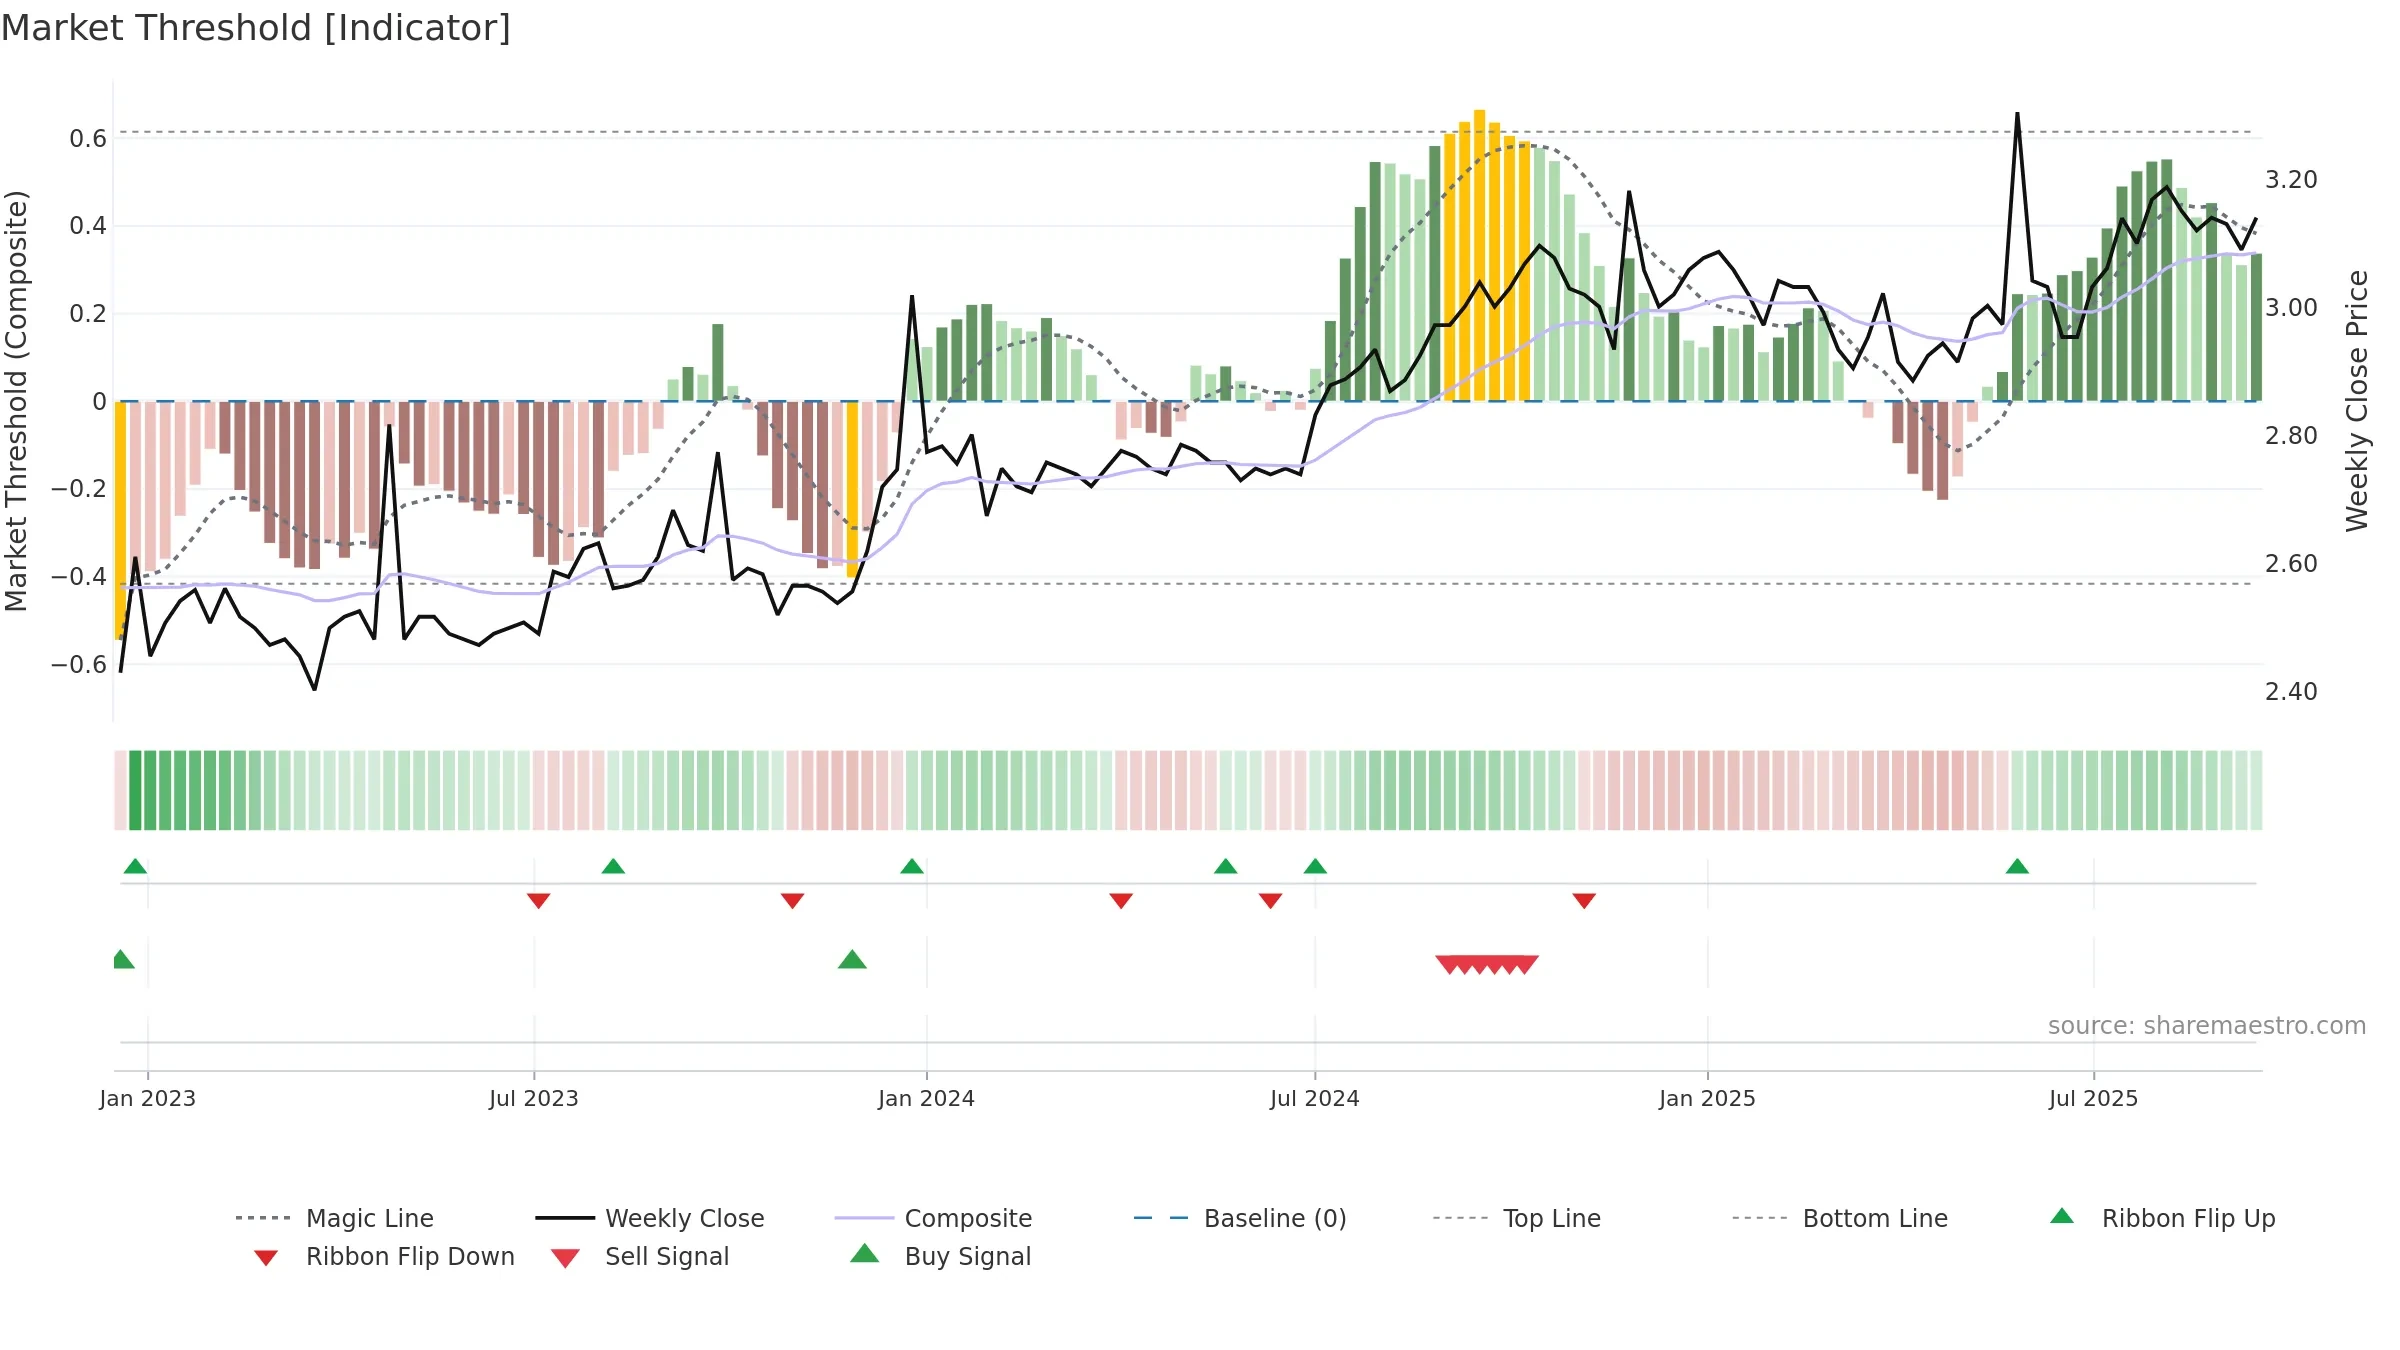Click the red flip-down triangle around Nov 2023
The width and height of the screenshot is (2400, 1350).
[x=792, y=901]
